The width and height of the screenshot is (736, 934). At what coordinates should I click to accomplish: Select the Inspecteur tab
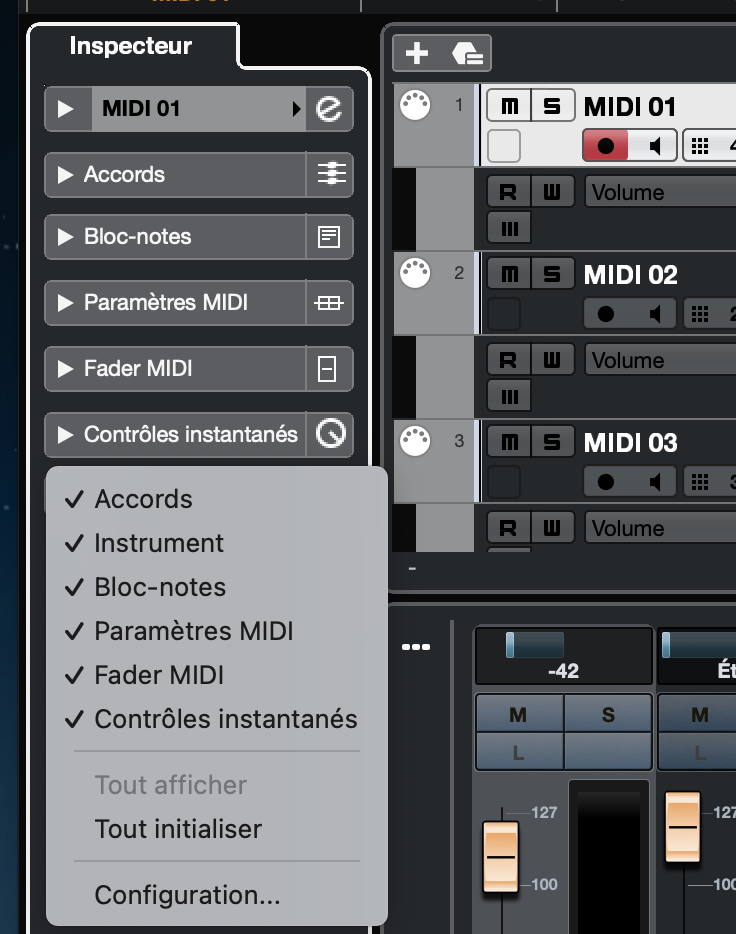[131, 46]
